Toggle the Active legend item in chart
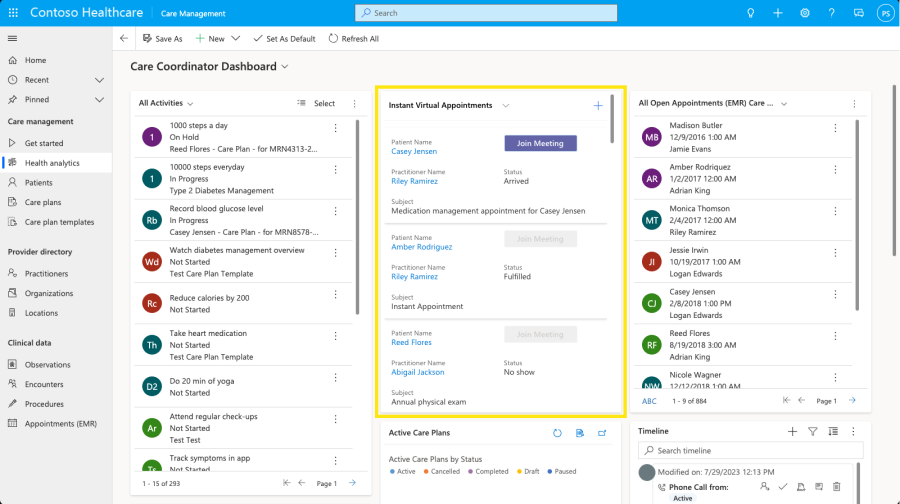The width and height of the screenshot is (900, 504). 404,471
